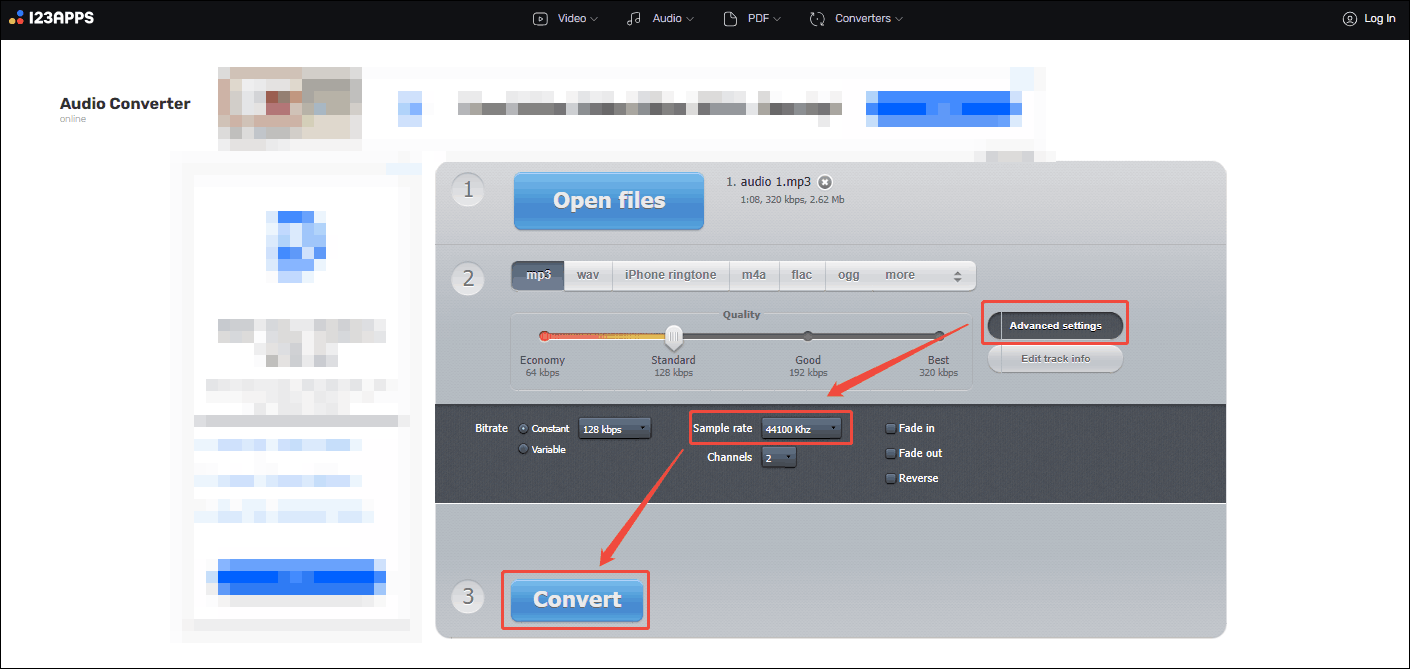This screenshot has width=1410, height=669.
Task: Select the wav format tab
Action: tap(588, 275)
